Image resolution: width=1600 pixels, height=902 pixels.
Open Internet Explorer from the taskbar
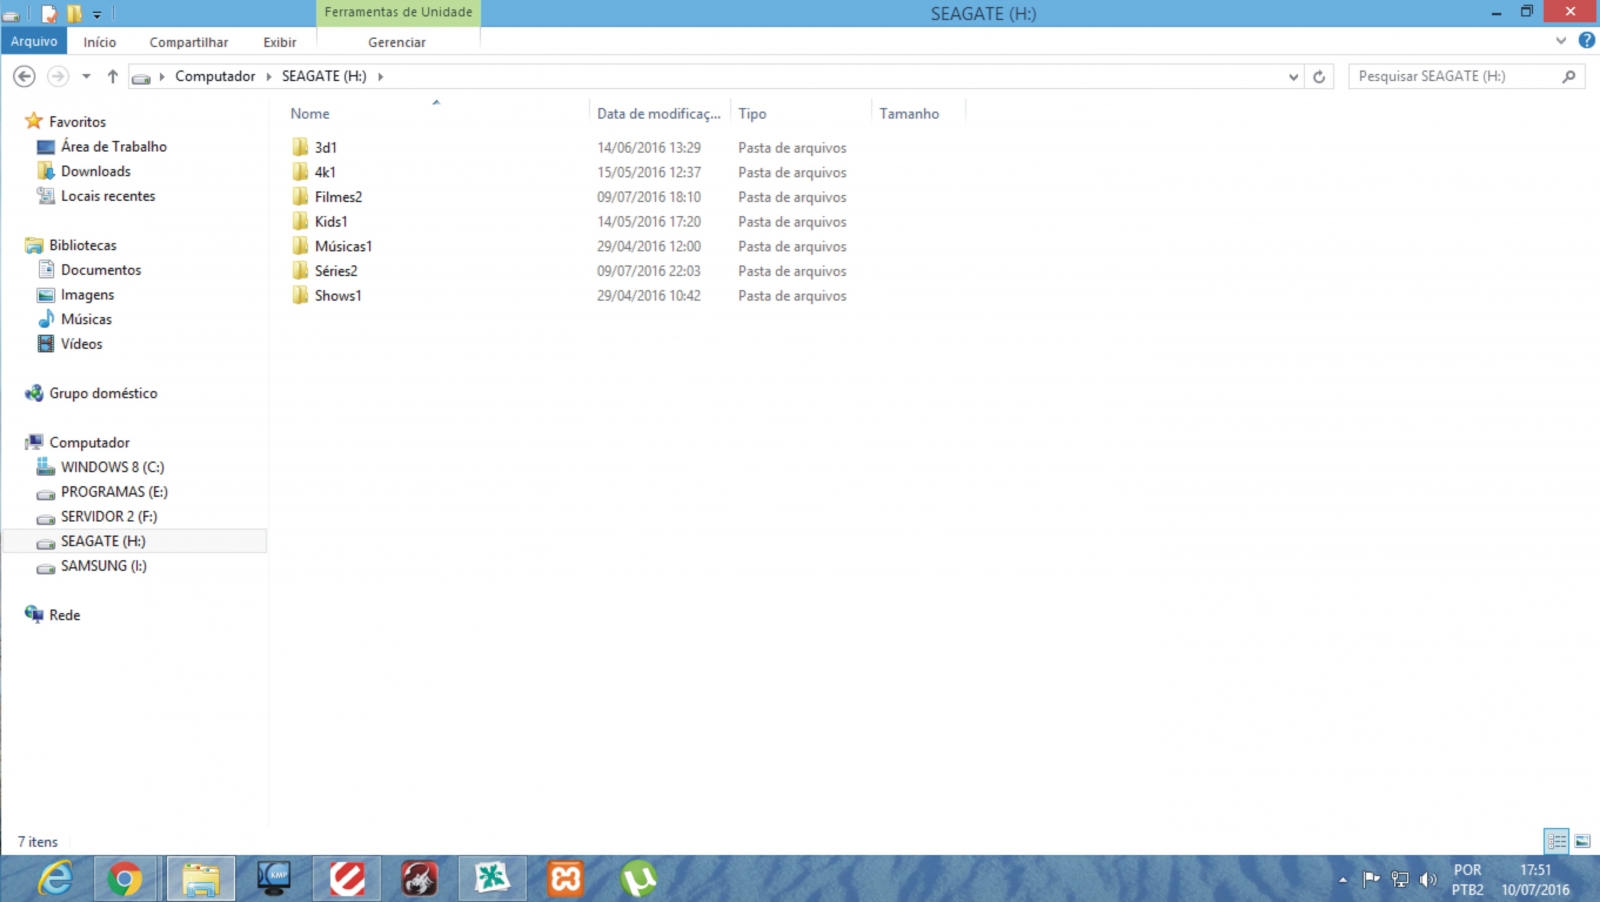pyautogui.click(x=56, y=879)
